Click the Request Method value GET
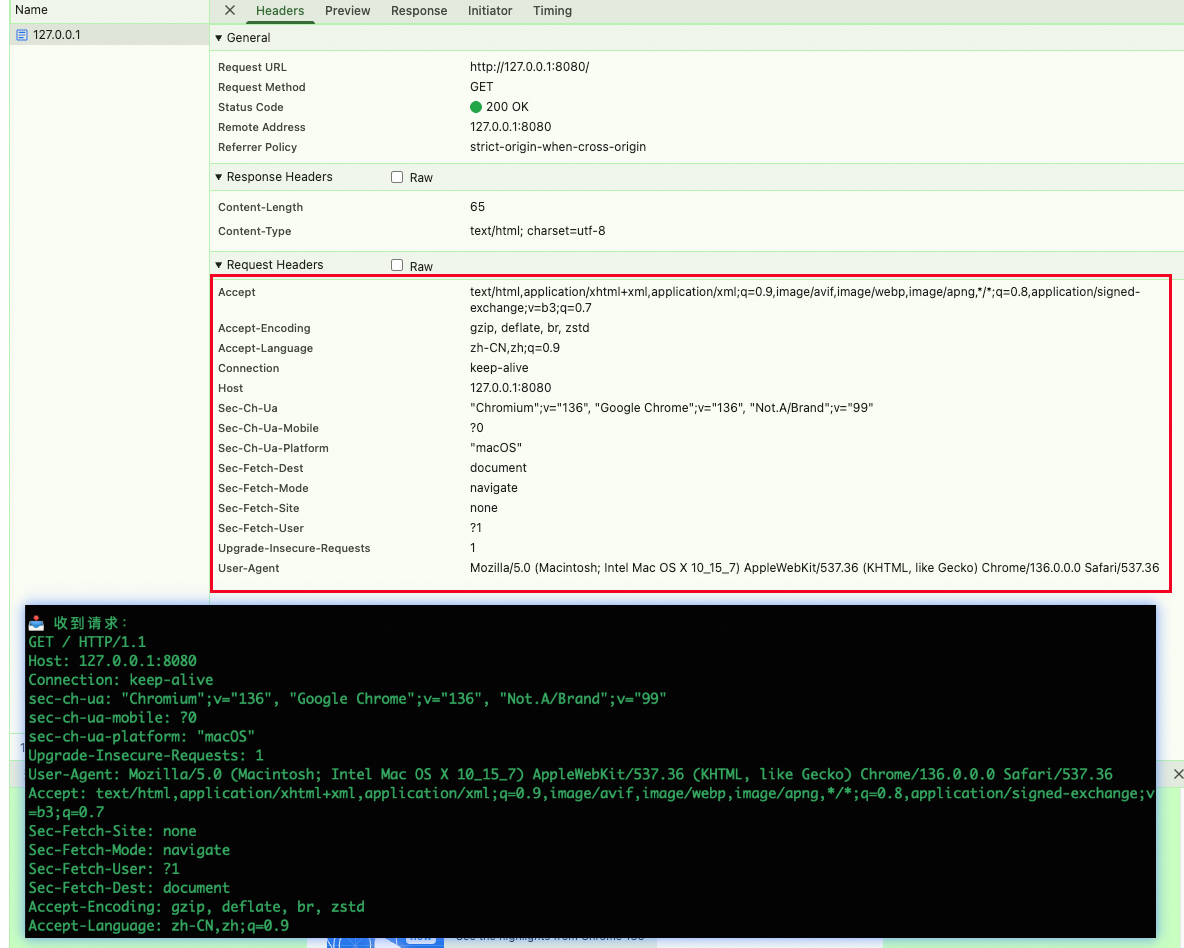Screen dimensions: 1184x948 tap(482, 87)
